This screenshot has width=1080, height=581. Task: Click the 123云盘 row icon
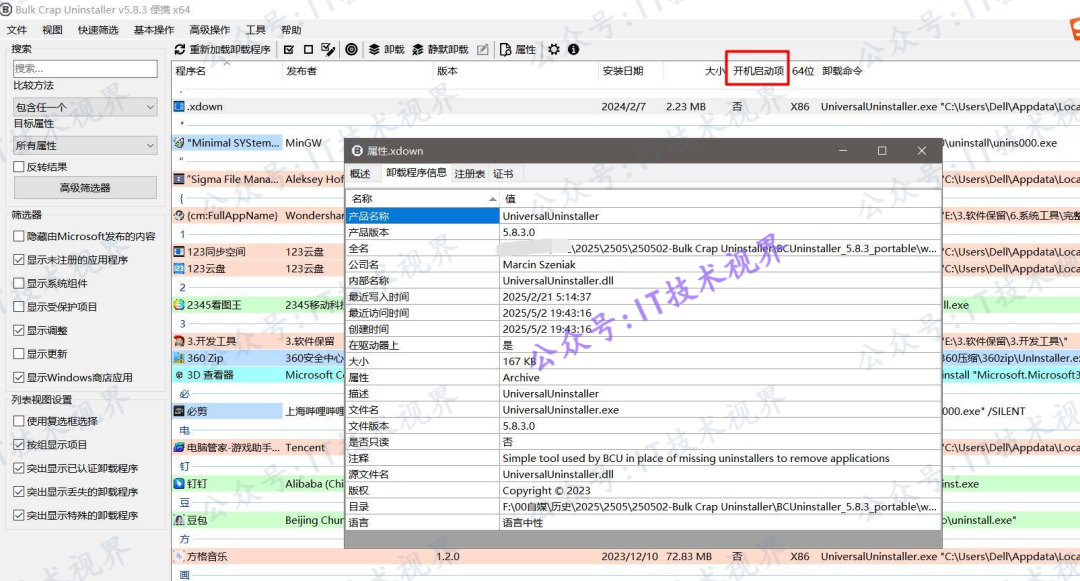click(x=179, y=268)
